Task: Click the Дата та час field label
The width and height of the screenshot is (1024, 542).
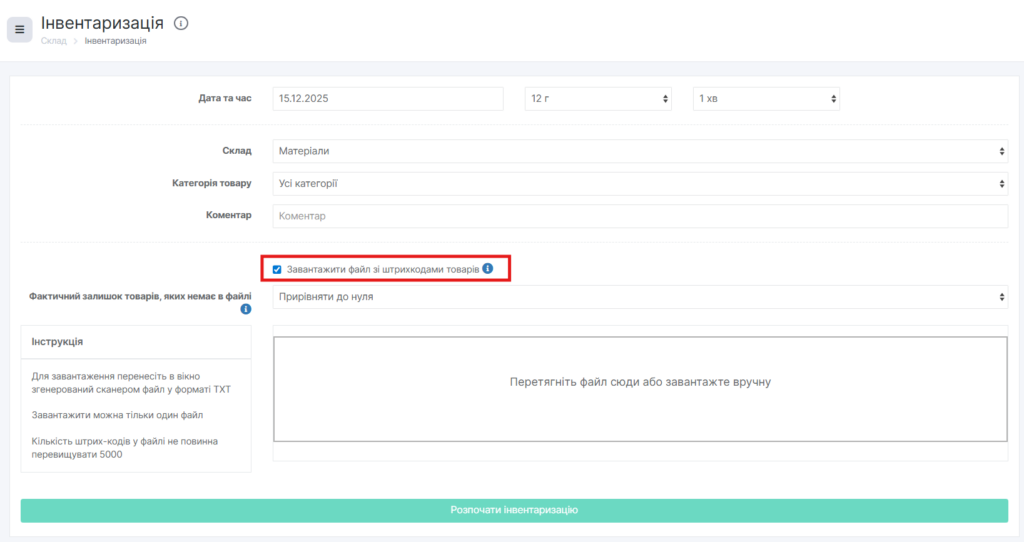Action: [x=225, y=99]
